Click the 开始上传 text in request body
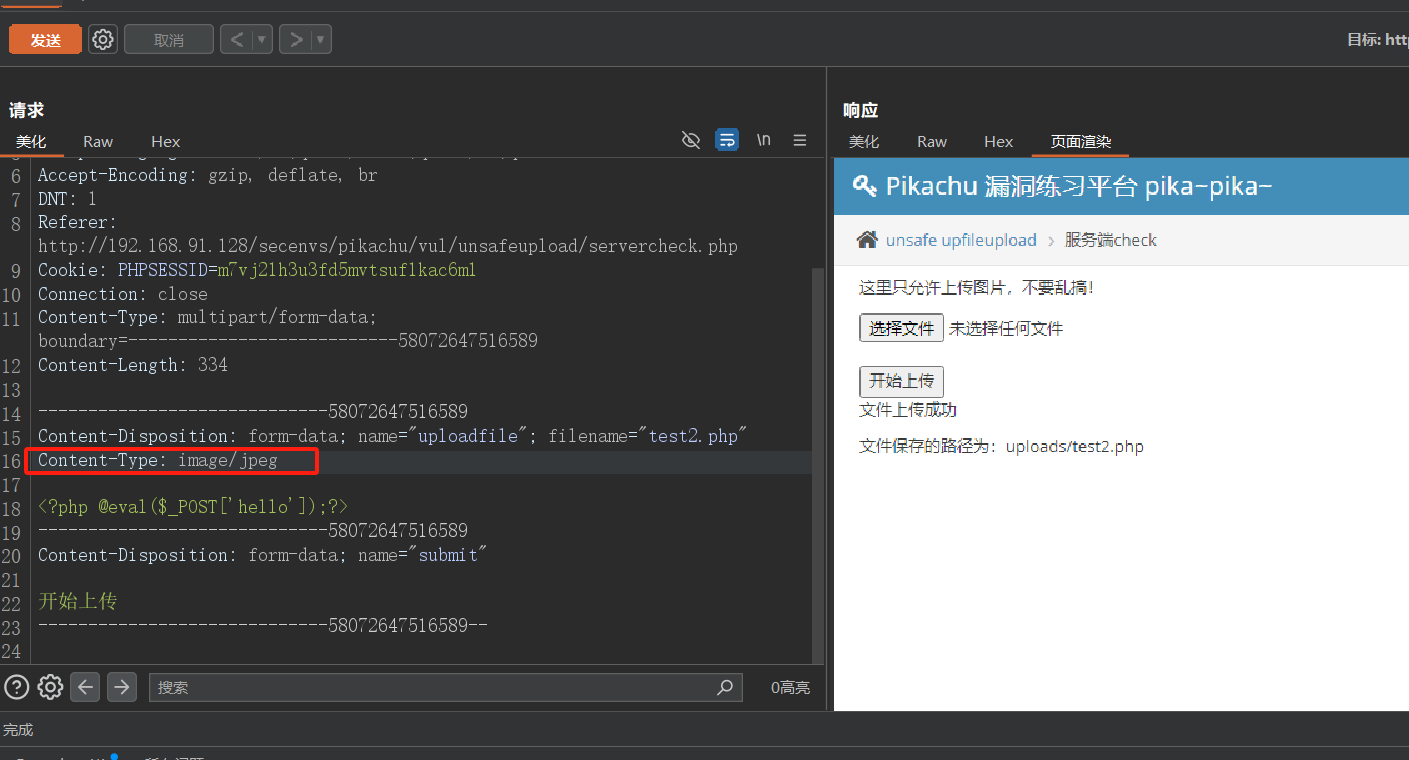This screenshot has width=1409, height=760. tap(78, 602)
